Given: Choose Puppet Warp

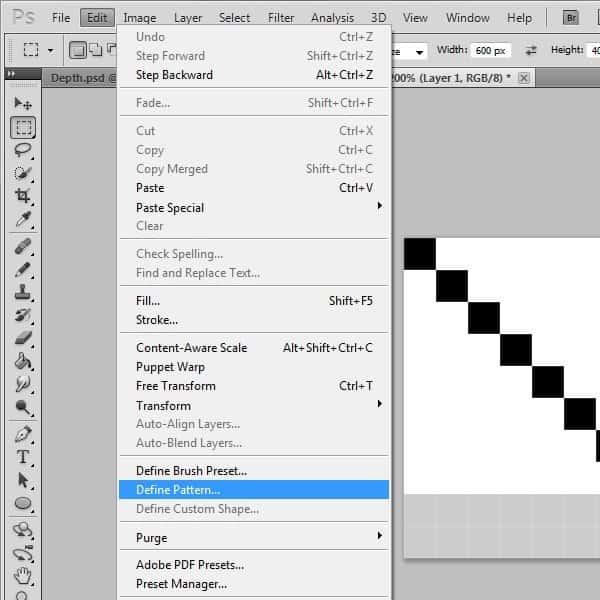Looking at the screenshot, I should tap(254, 367).
